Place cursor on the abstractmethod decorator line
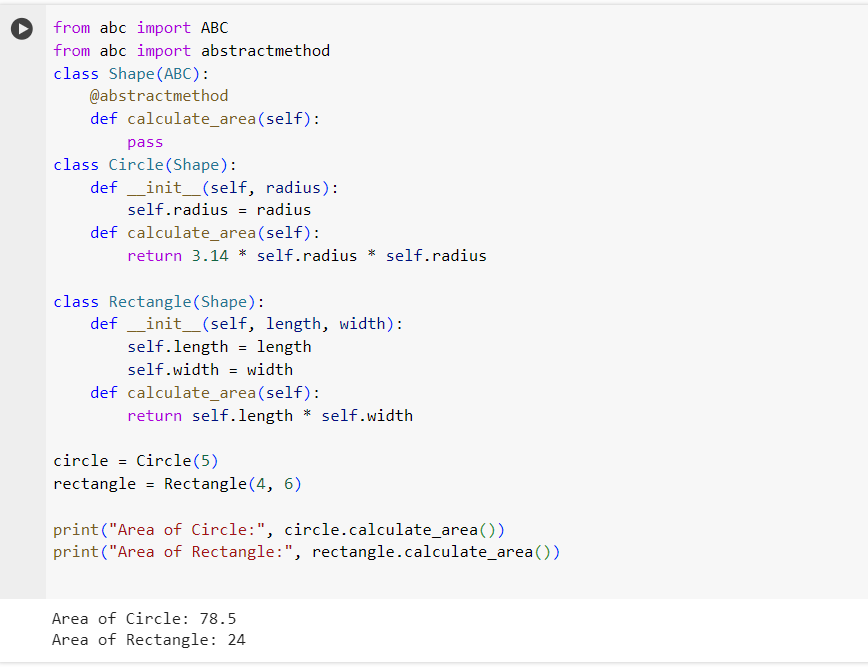The height and width of the screenshot is (667, 868). (160, 95)
